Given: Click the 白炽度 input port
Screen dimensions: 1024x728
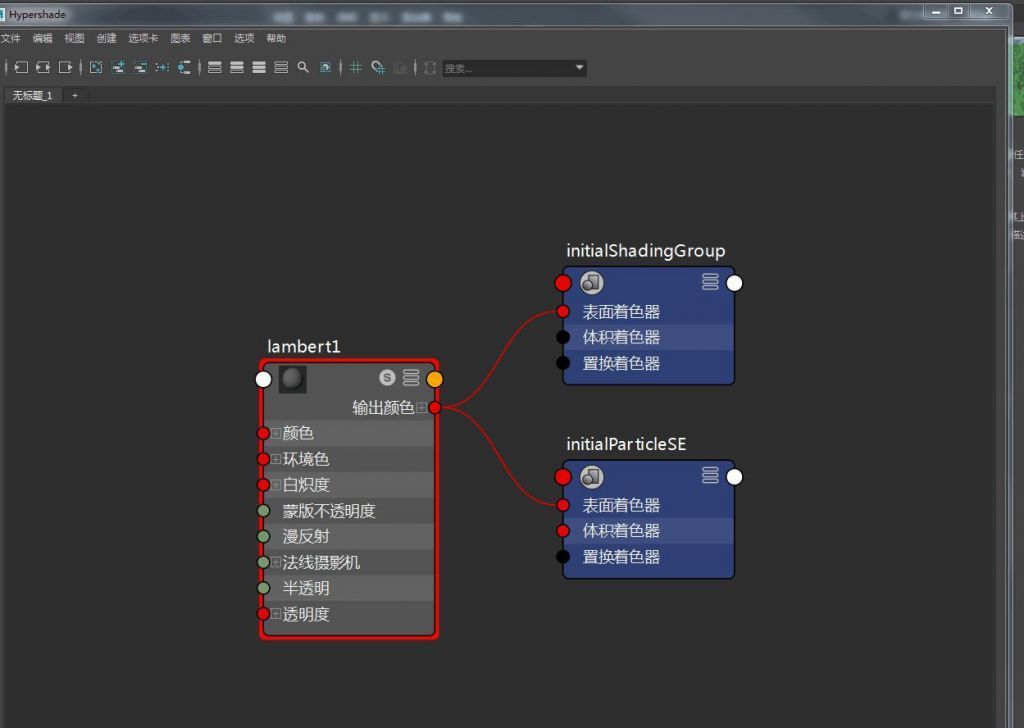Looking at the screenshot, I should [263, 484].
